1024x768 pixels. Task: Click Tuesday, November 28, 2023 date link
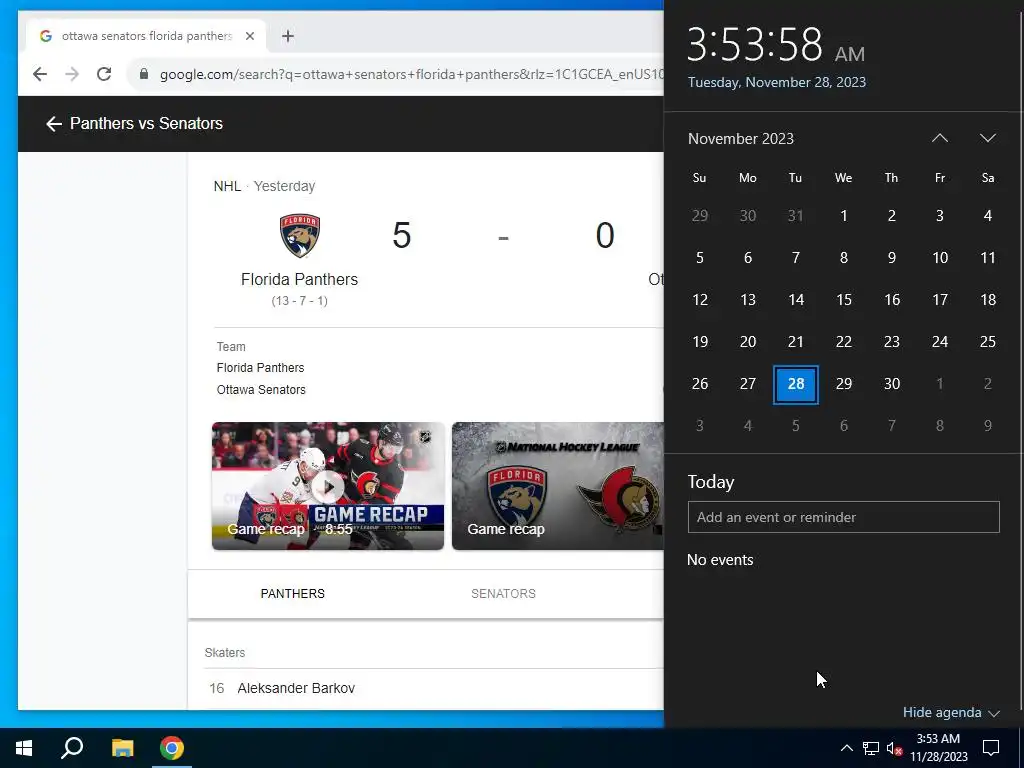(x=776, y=82)
